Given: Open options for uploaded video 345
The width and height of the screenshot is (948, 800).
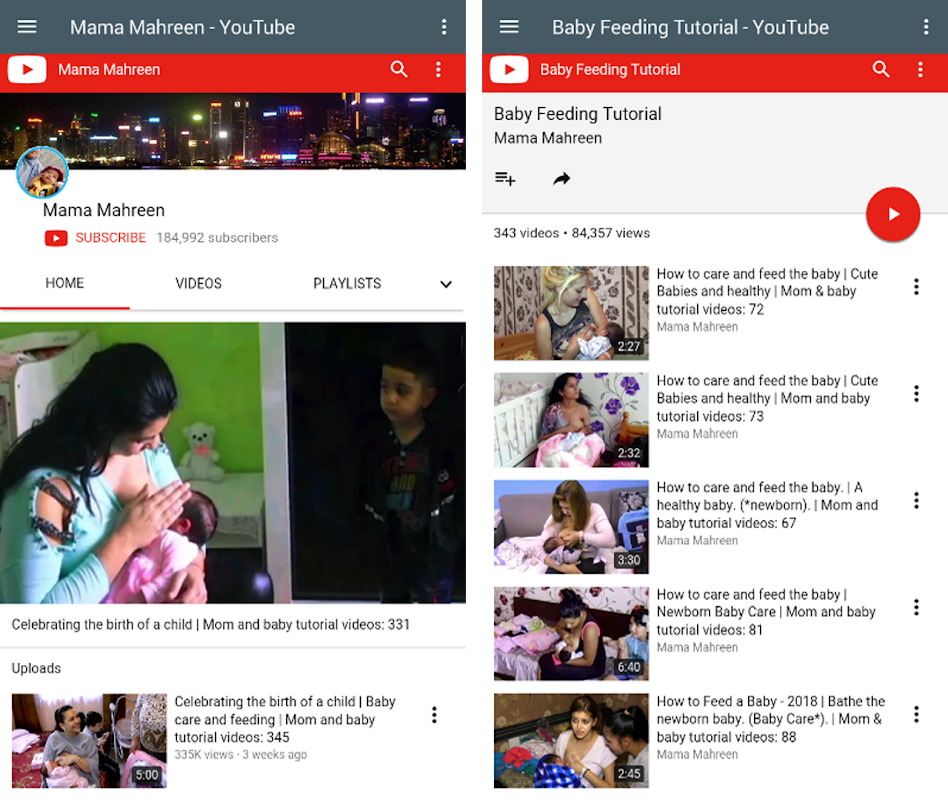Looking at the screenshot, I should [434, 715].
